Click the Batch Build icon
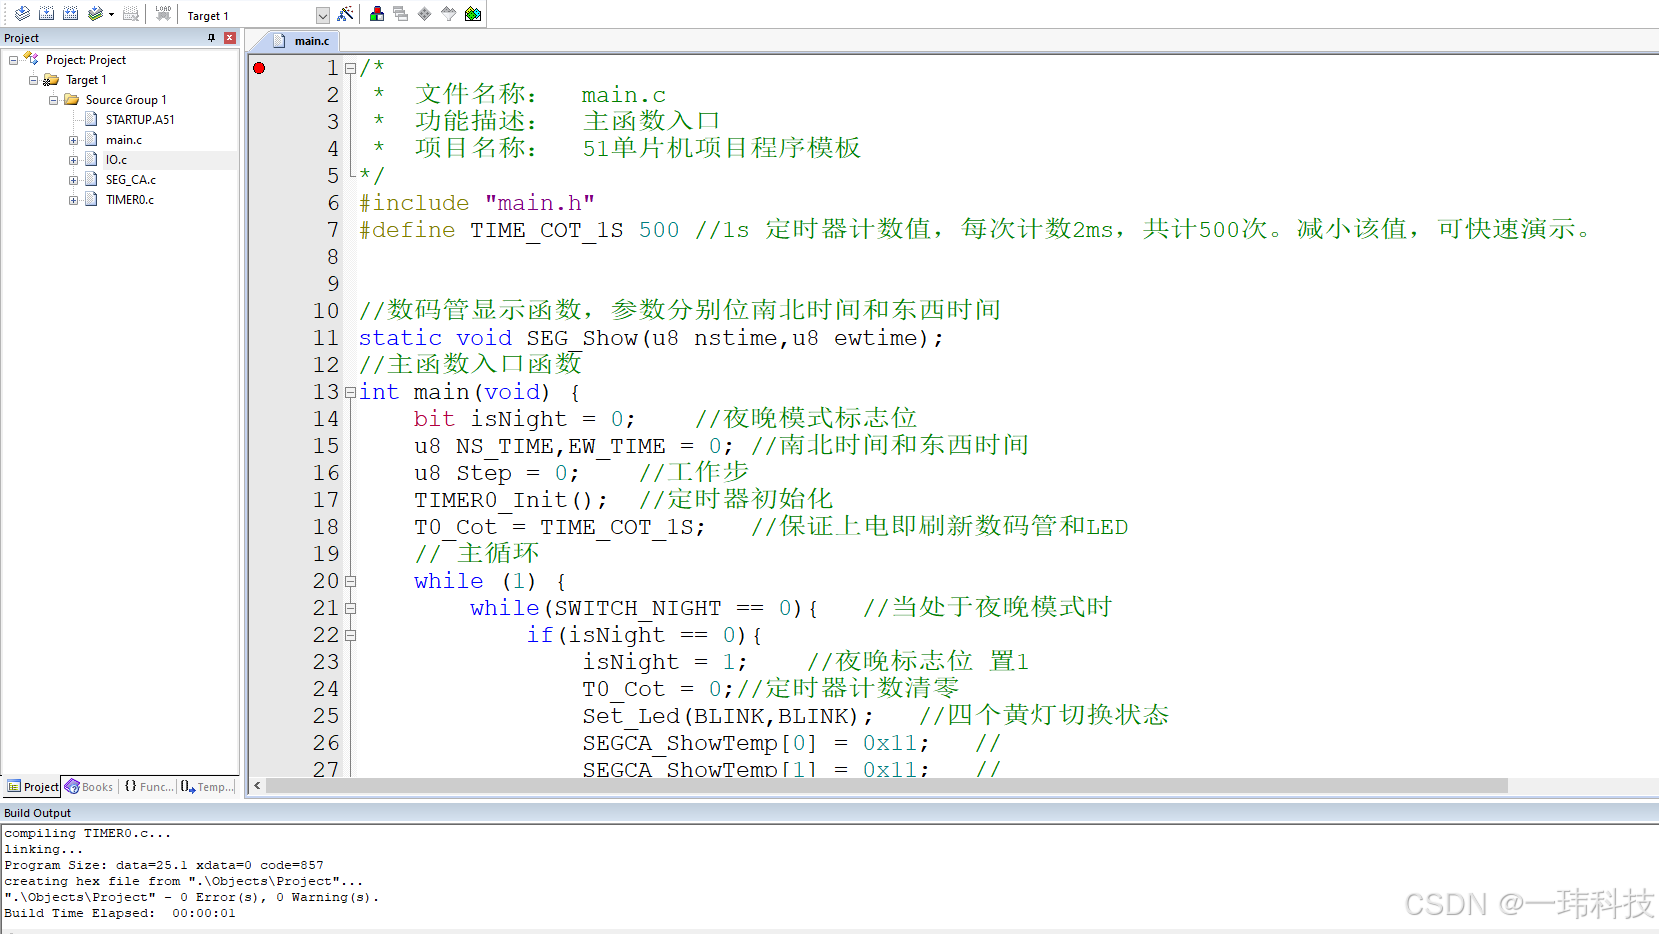This screenshot has height=934, width=1659. [x=95, y=14]
